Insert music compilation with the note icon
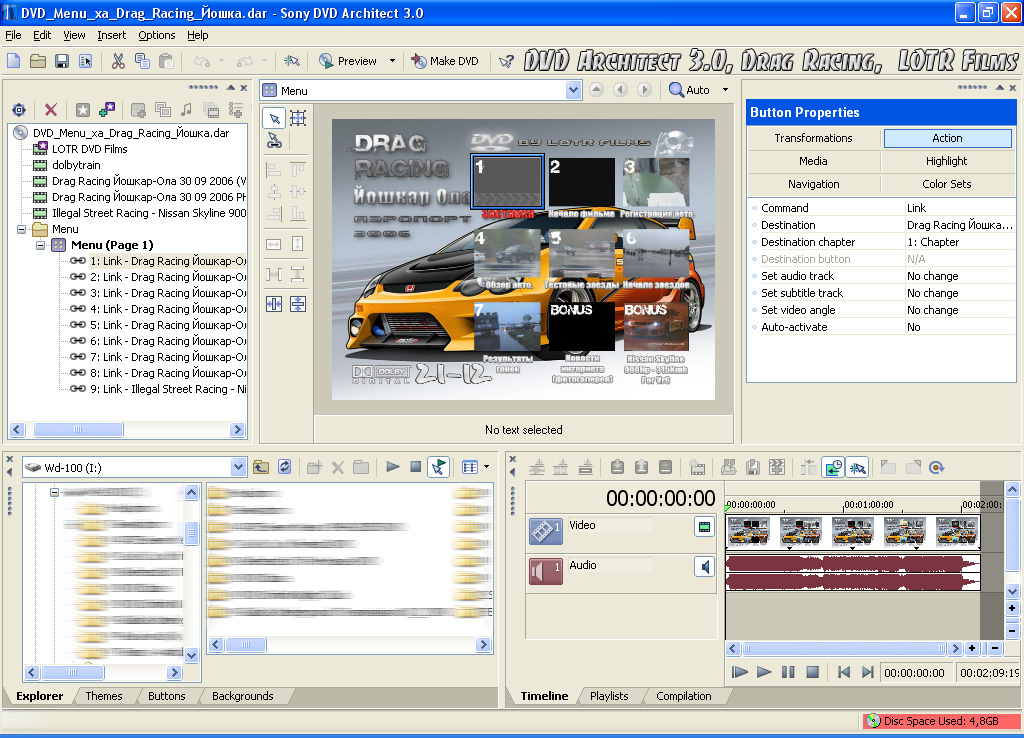Viewport: 1024px width, 738px height. (x=187, y=110)
